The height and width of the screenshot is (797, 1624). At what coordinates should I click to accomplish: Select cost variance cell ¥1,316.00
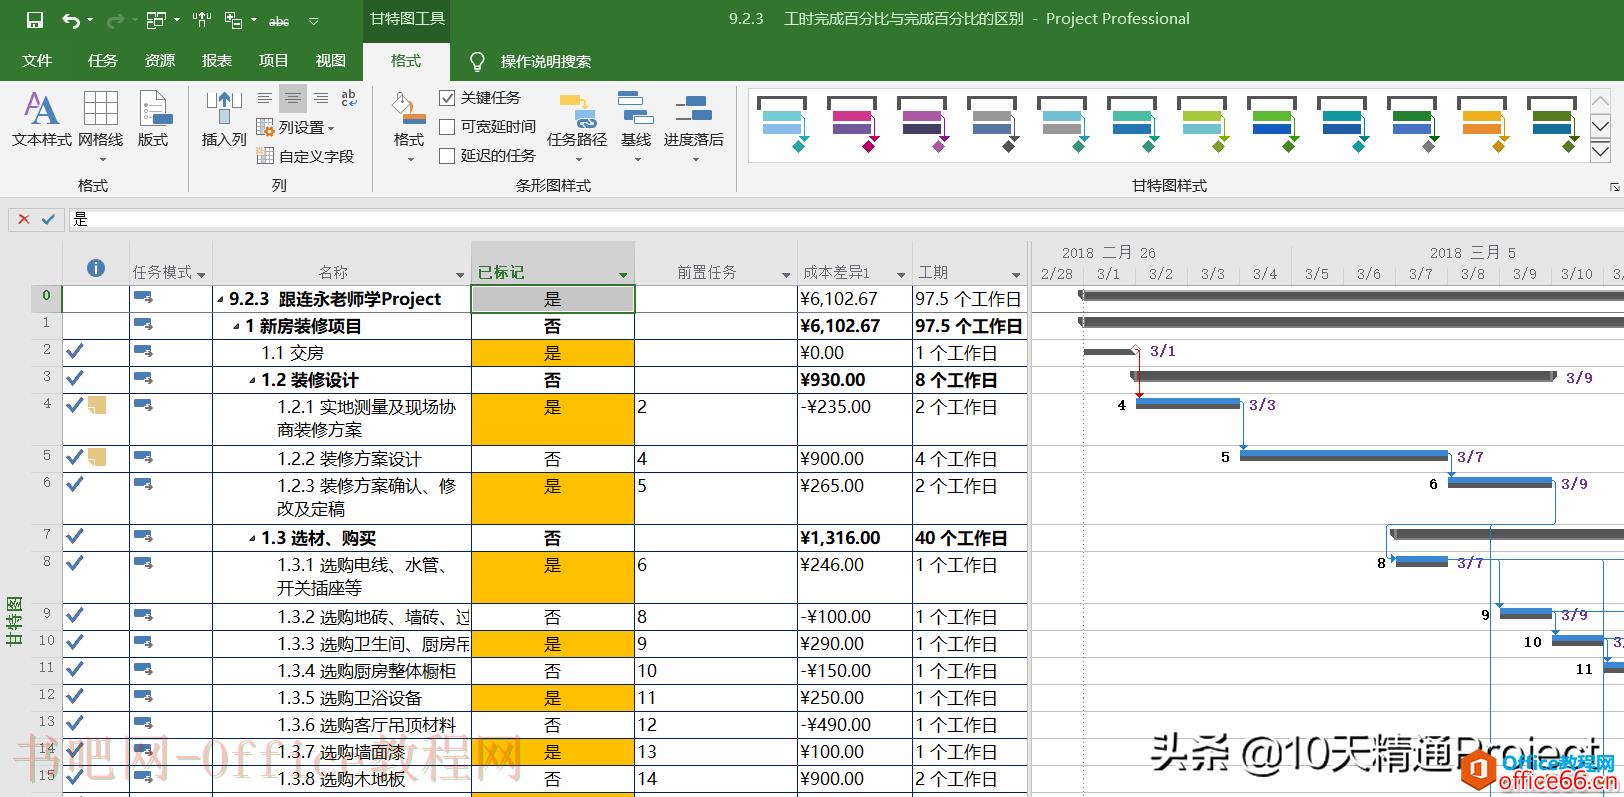854,538
